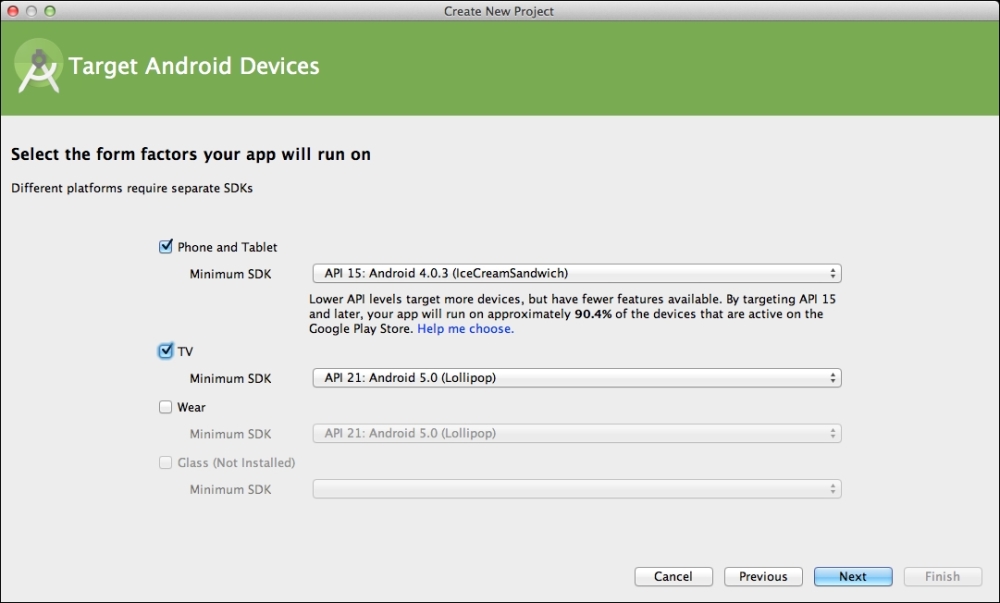Open the Help me choose link
1000x603 pixels.
[465, 329]
